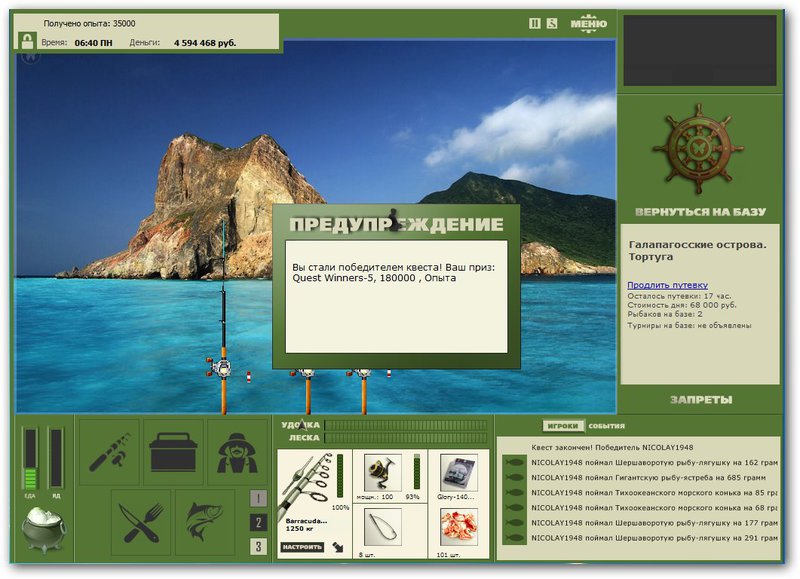This screenshot has width=800, height=579.
Task: Open the tackle box inventory
Action: click(x=173, y=452)
